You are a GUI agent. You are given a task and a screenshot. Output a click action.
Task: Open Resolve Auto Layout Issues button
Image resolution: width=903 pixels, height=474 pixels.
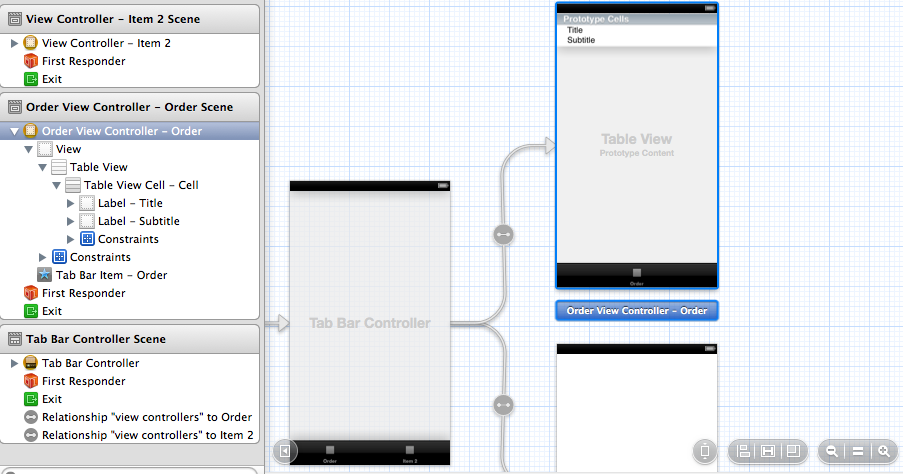tap(793, 451)
